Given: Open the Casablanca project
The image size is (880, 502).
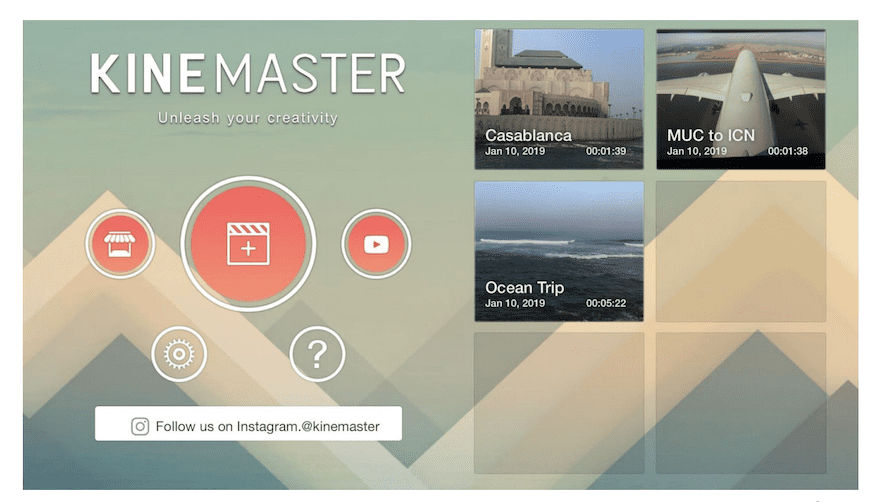Looking at the screenshot, I should [x=559, y=99].
